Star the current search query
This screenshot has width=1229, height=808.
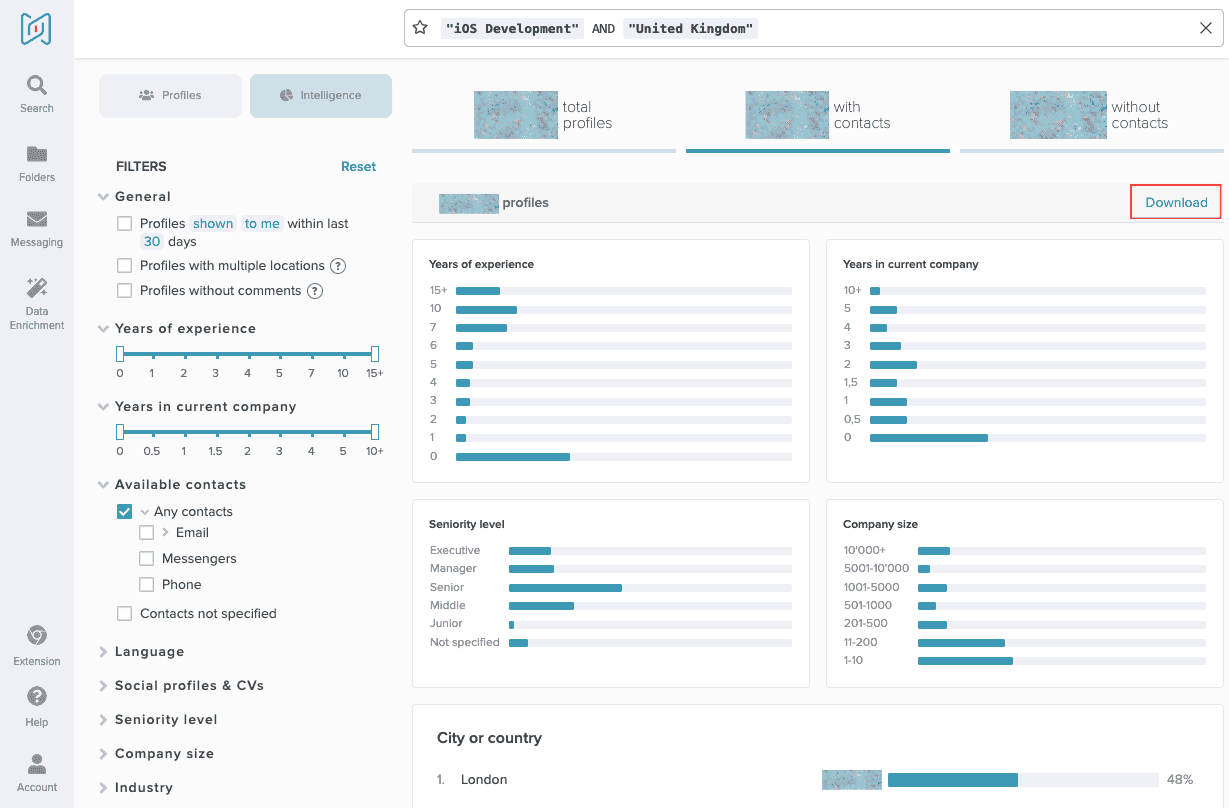tap(421, 28)
